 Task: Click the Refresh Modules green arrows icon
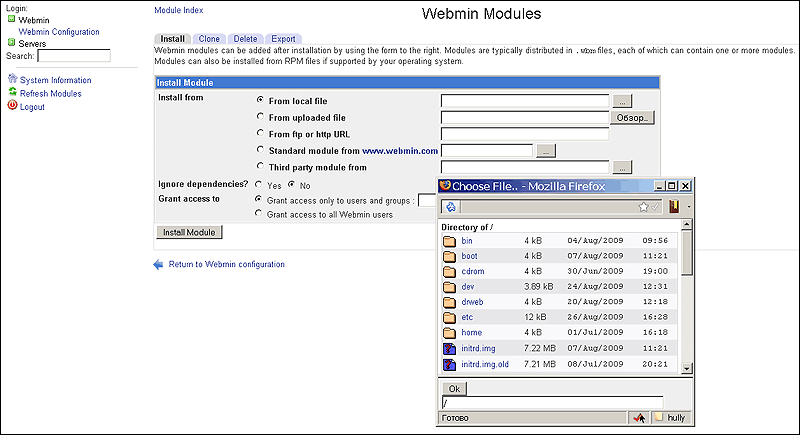tap(12, 92)
